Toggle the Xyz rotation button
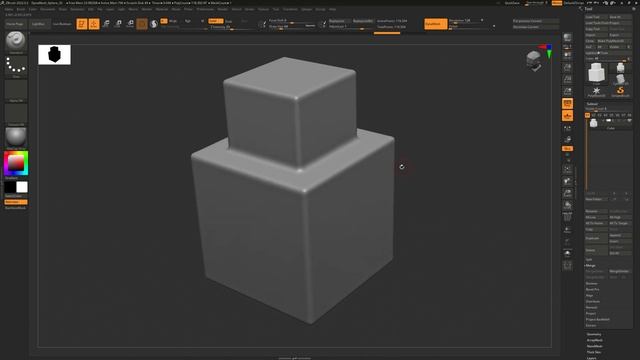The image size is (640, 360). pyautogui.click(x=567, y=149)
